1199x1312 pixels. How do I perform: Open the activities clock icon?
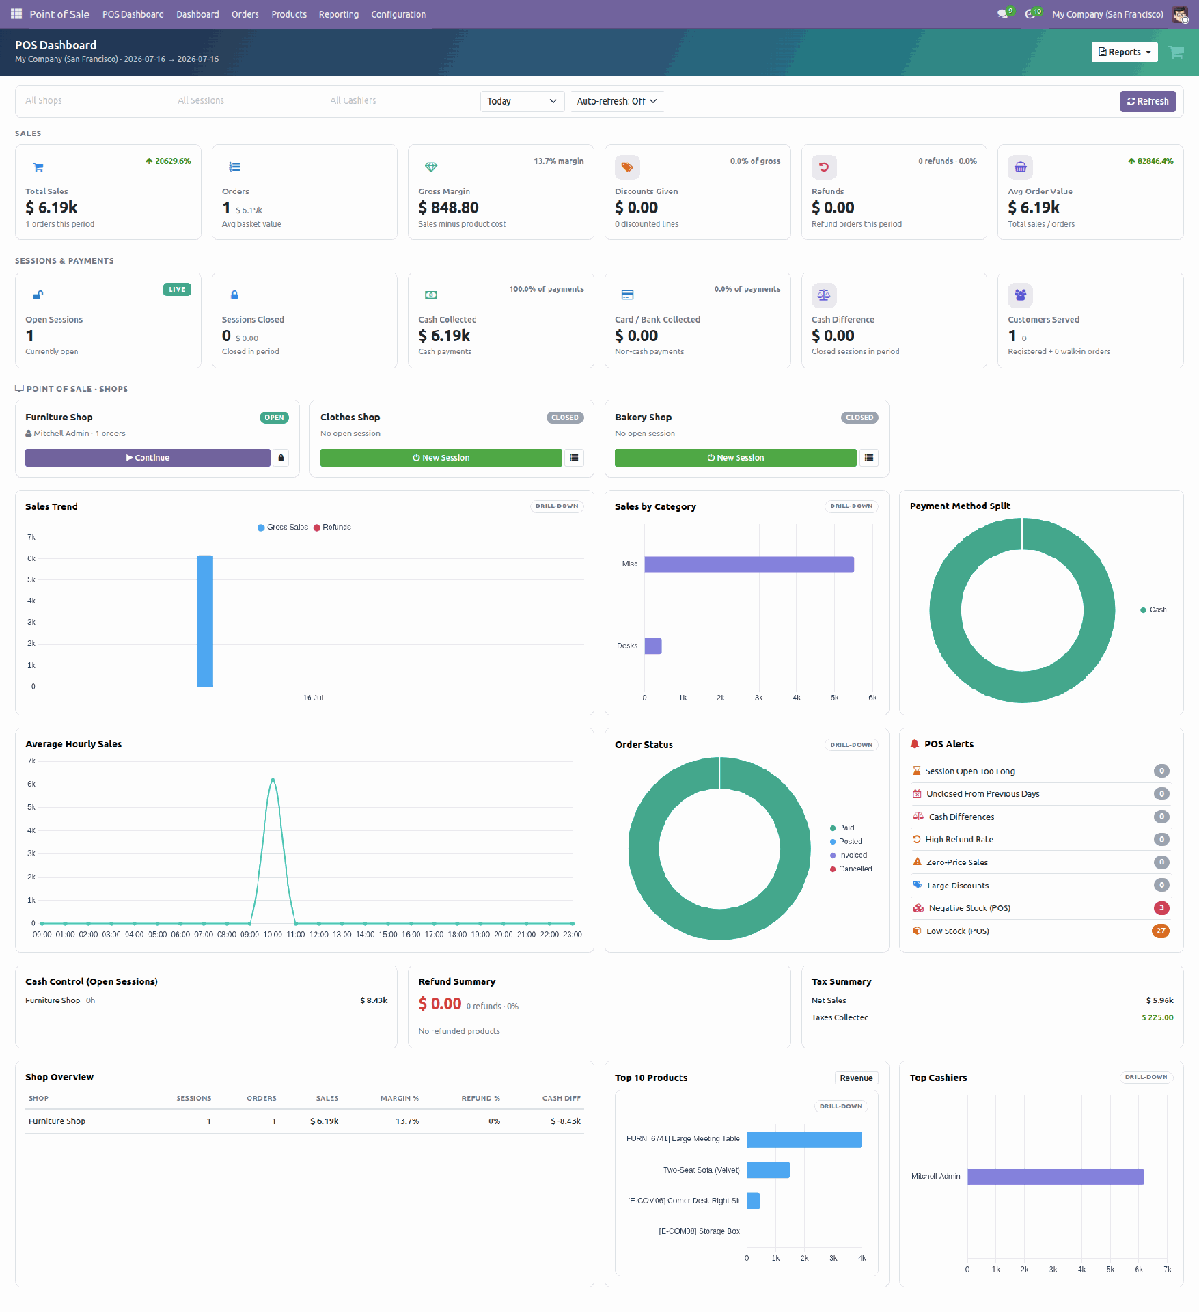point(1031,14)
